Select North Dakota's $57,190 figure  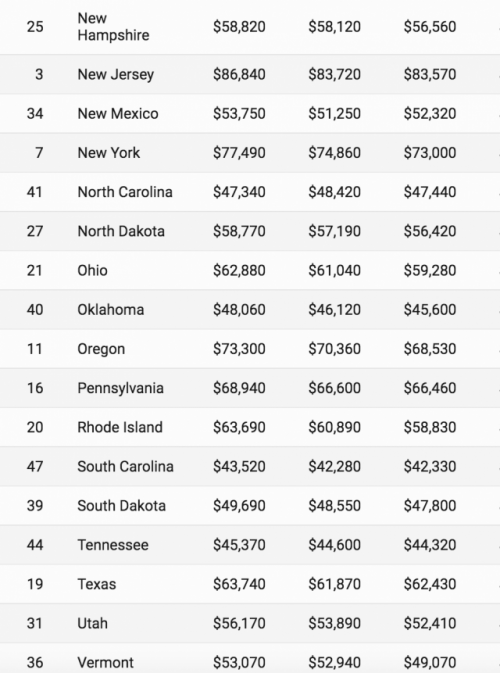pyautogui.click(x=334, y=231)
